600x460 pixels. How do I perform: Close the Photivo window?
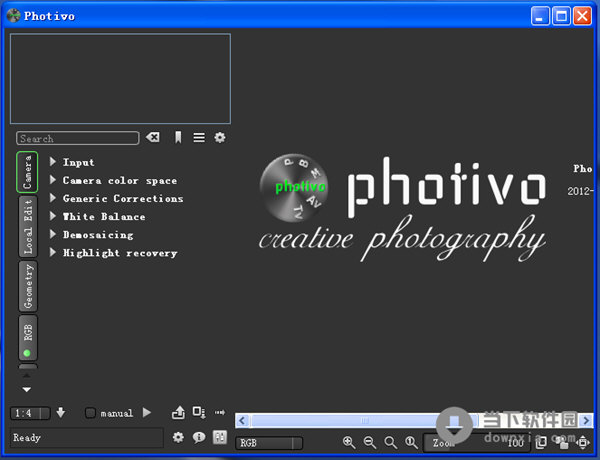(582, 16)
